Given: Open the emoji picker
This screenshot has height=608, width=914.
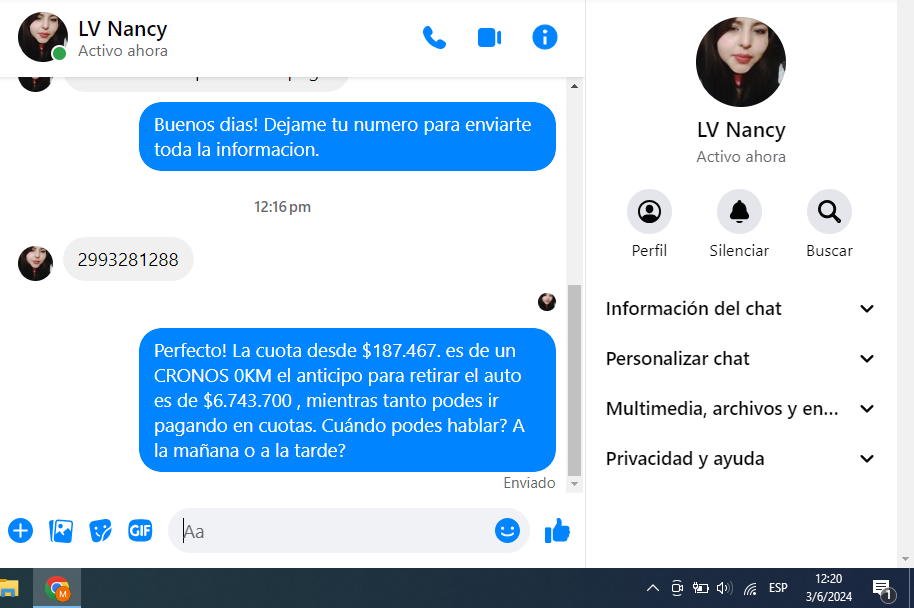Looking at the screenshot, I should coord(507,531).
